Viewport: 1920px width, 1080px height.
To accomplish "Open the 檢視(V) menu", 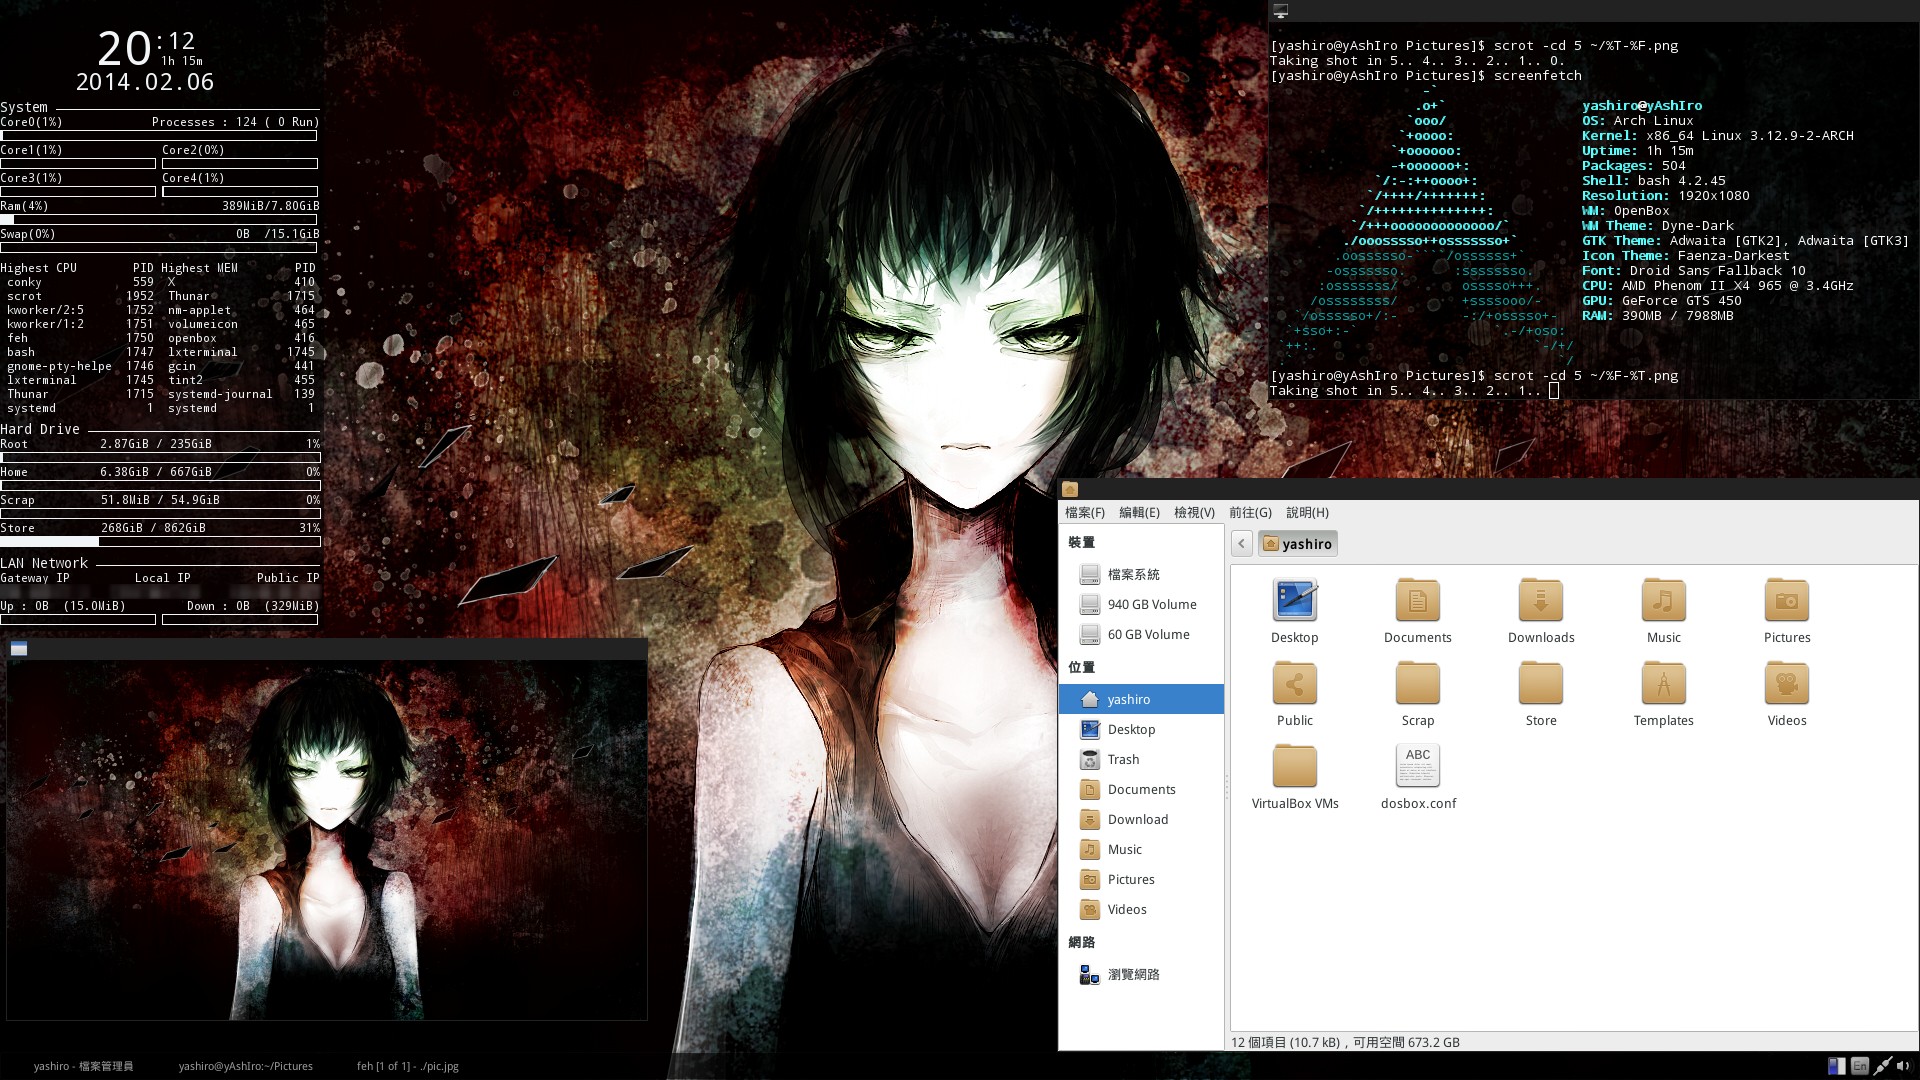I will coord(1193,512).
